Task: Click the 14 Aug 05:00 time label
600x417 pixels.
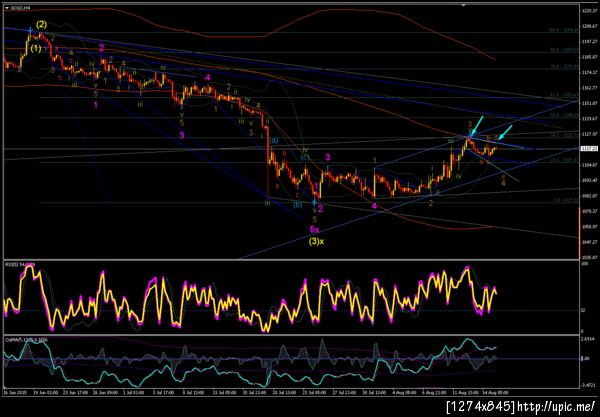Action: (495, 393)
